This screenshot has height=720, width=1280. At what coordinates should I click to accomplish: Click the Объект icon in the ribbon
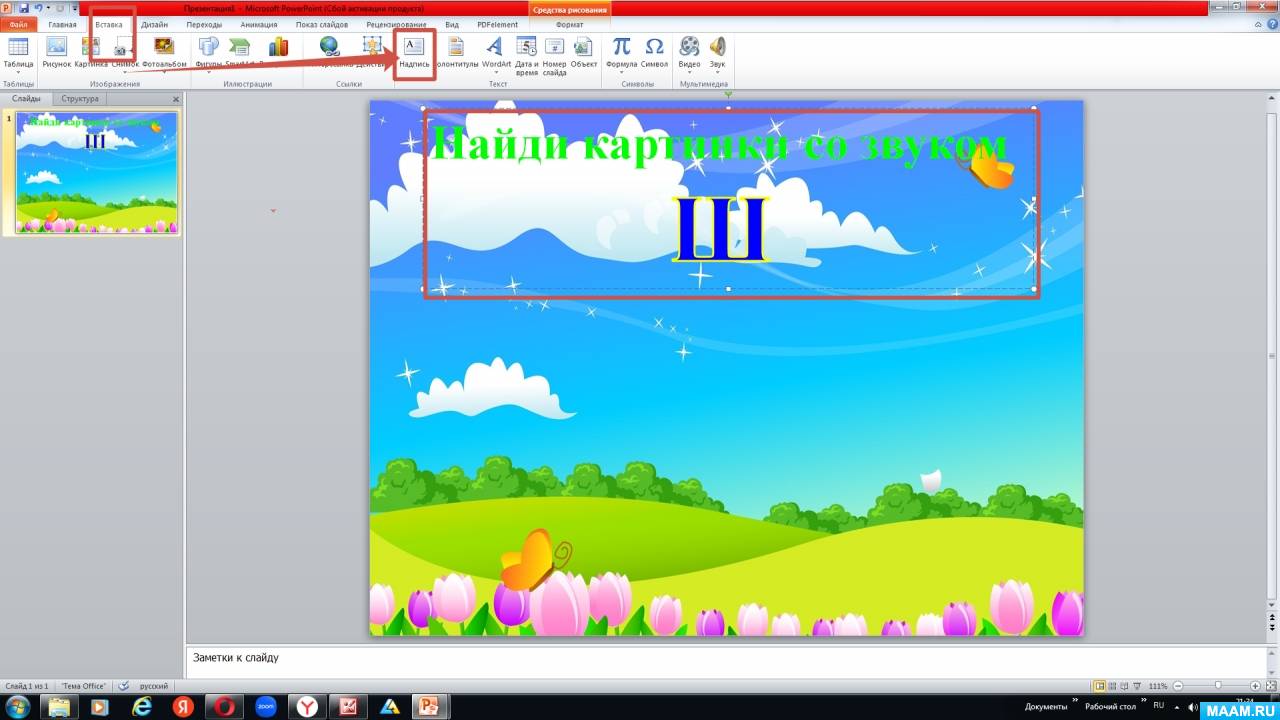(584, 52)
